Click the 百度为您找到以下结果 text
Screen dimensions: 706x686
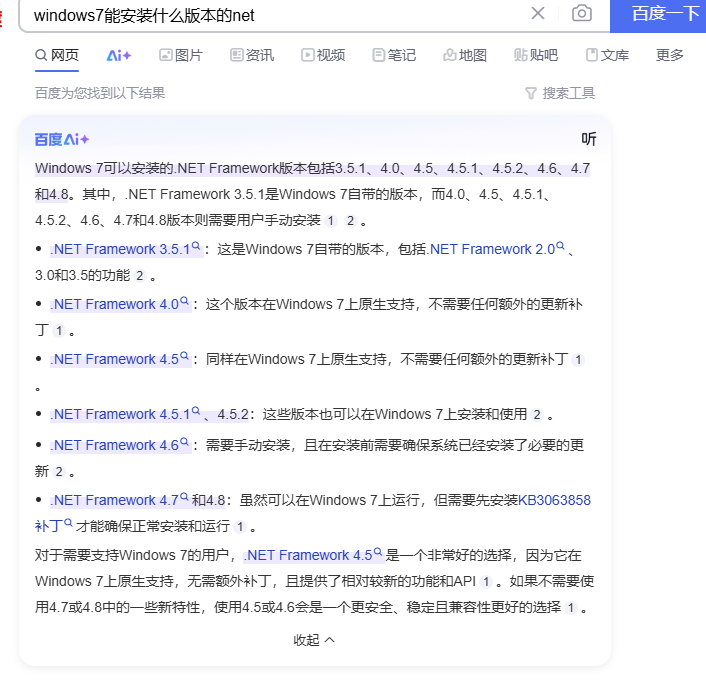[100, 93]
